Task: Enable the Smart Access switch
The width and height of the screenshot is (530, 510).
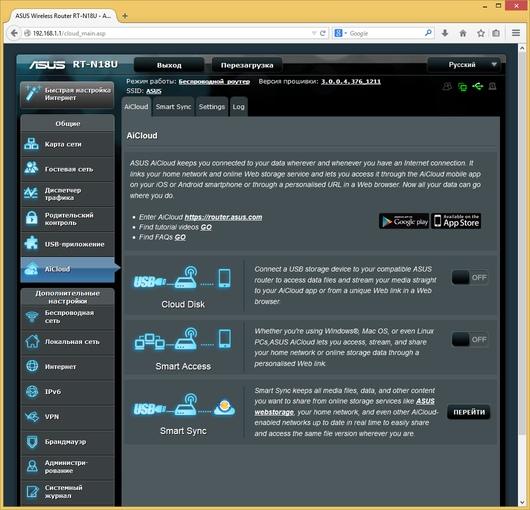Action: [x=470, y=340]
